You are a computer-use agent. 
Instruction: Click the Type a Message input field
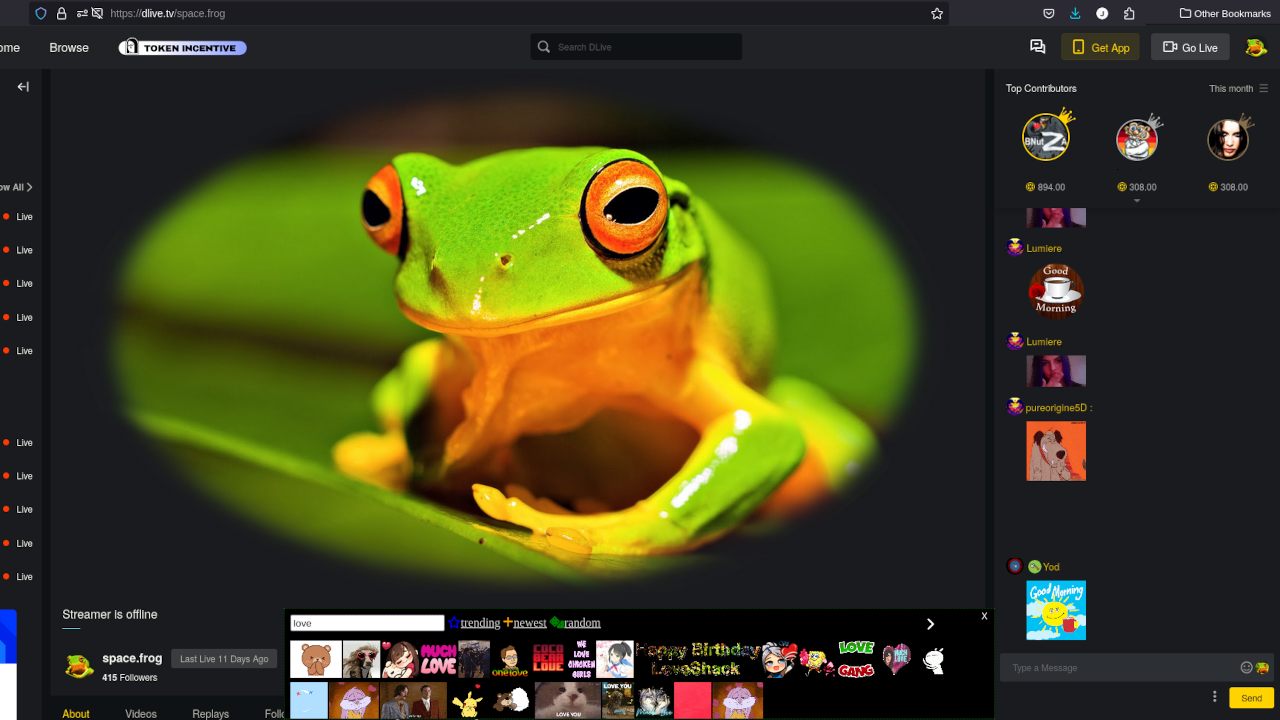1120,668
